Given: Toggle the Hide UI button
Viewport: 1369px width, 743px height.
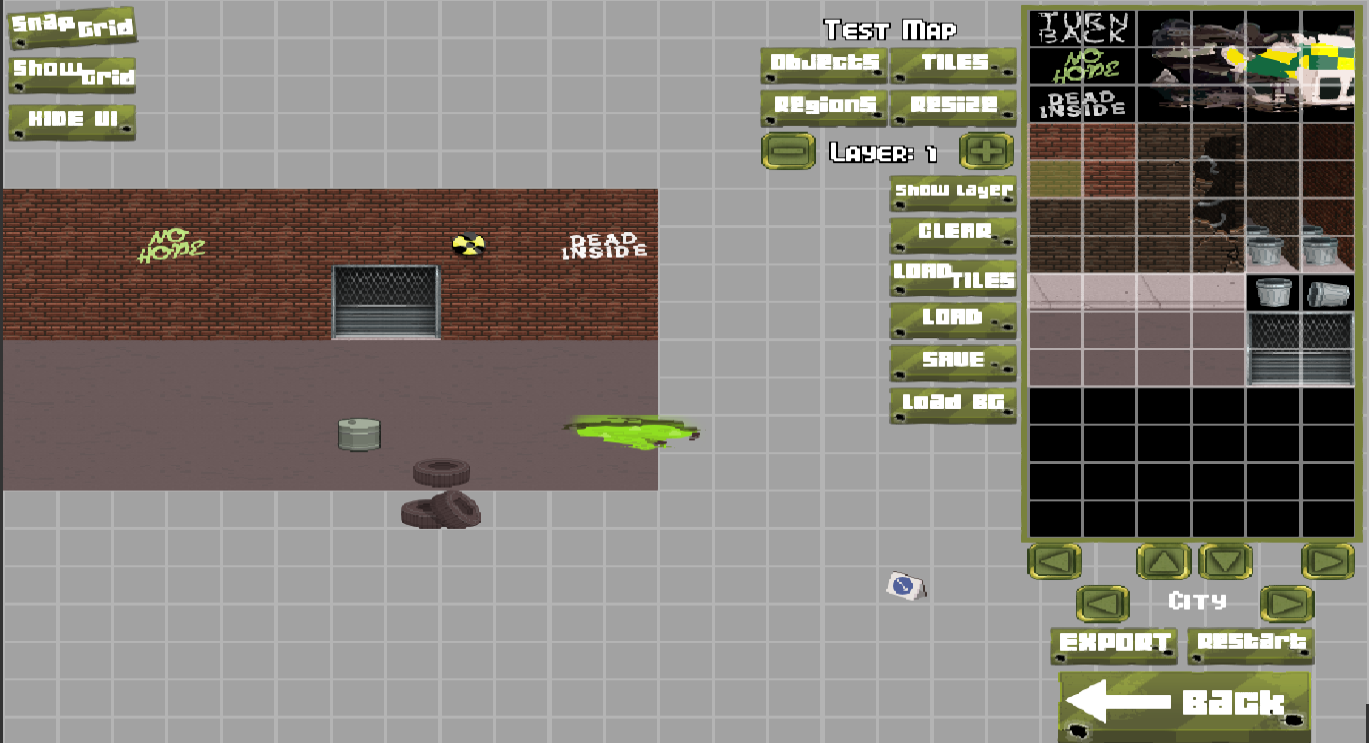Looking at the screenshot, I should coord(72,121).
